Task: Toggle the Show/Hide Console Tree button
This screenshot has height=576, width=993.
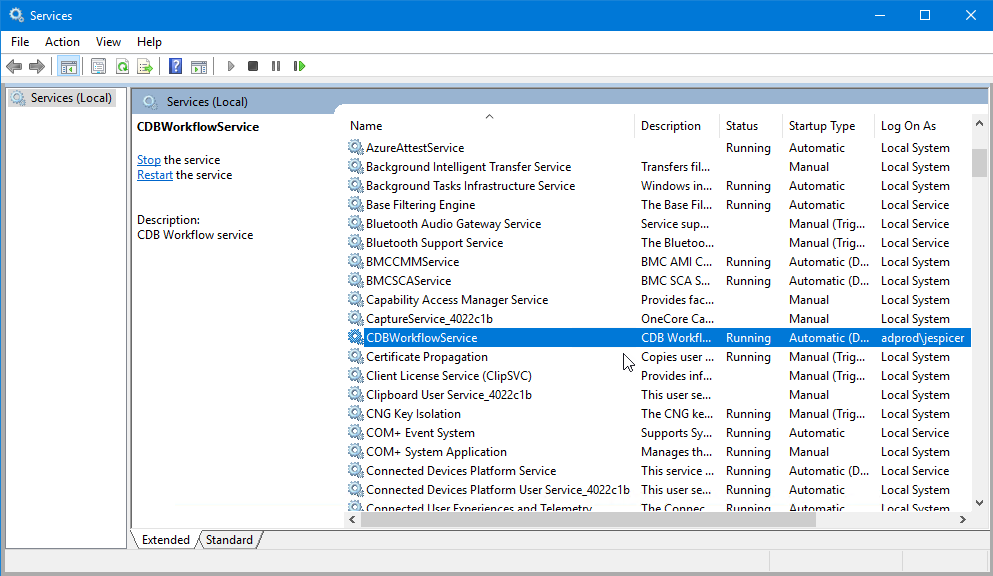Action: click(68, 66)
